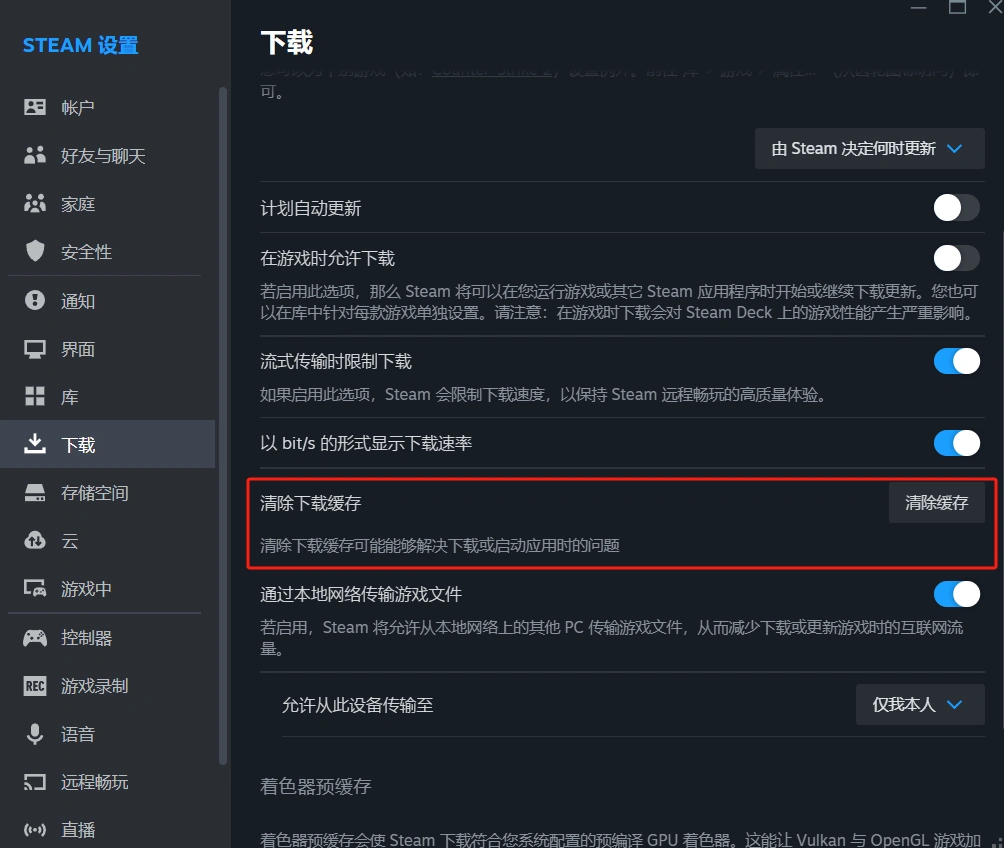Select the 云 (Cloud) settings icon
1004x848 pixels.
tap(33, 541)
